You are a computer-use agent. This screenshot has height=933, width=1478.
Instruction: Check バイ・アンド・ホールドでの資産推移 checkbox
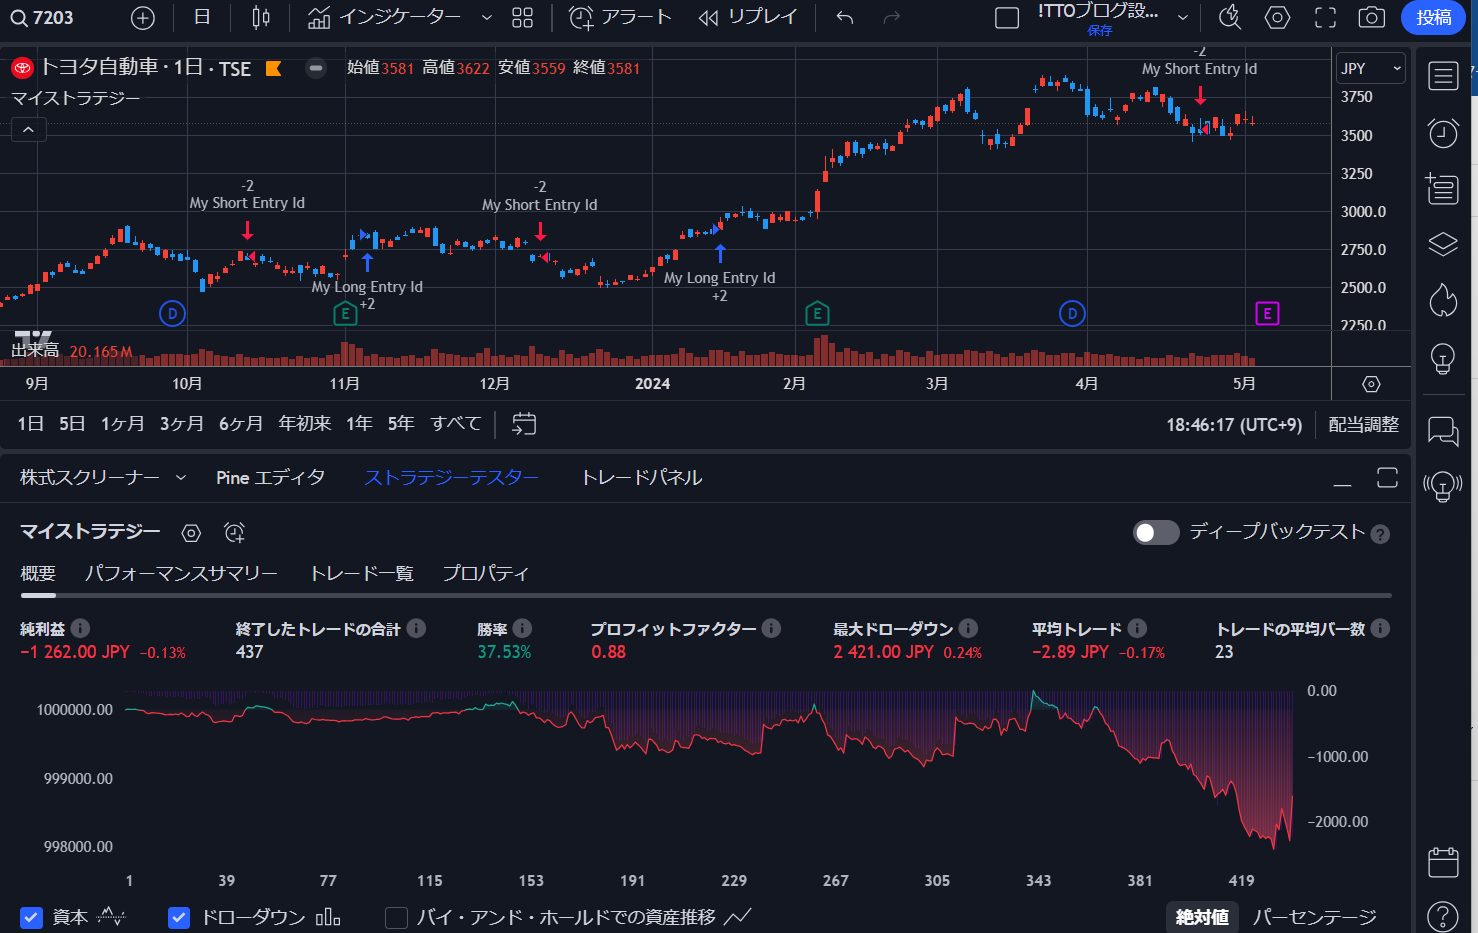pos(396,917)
